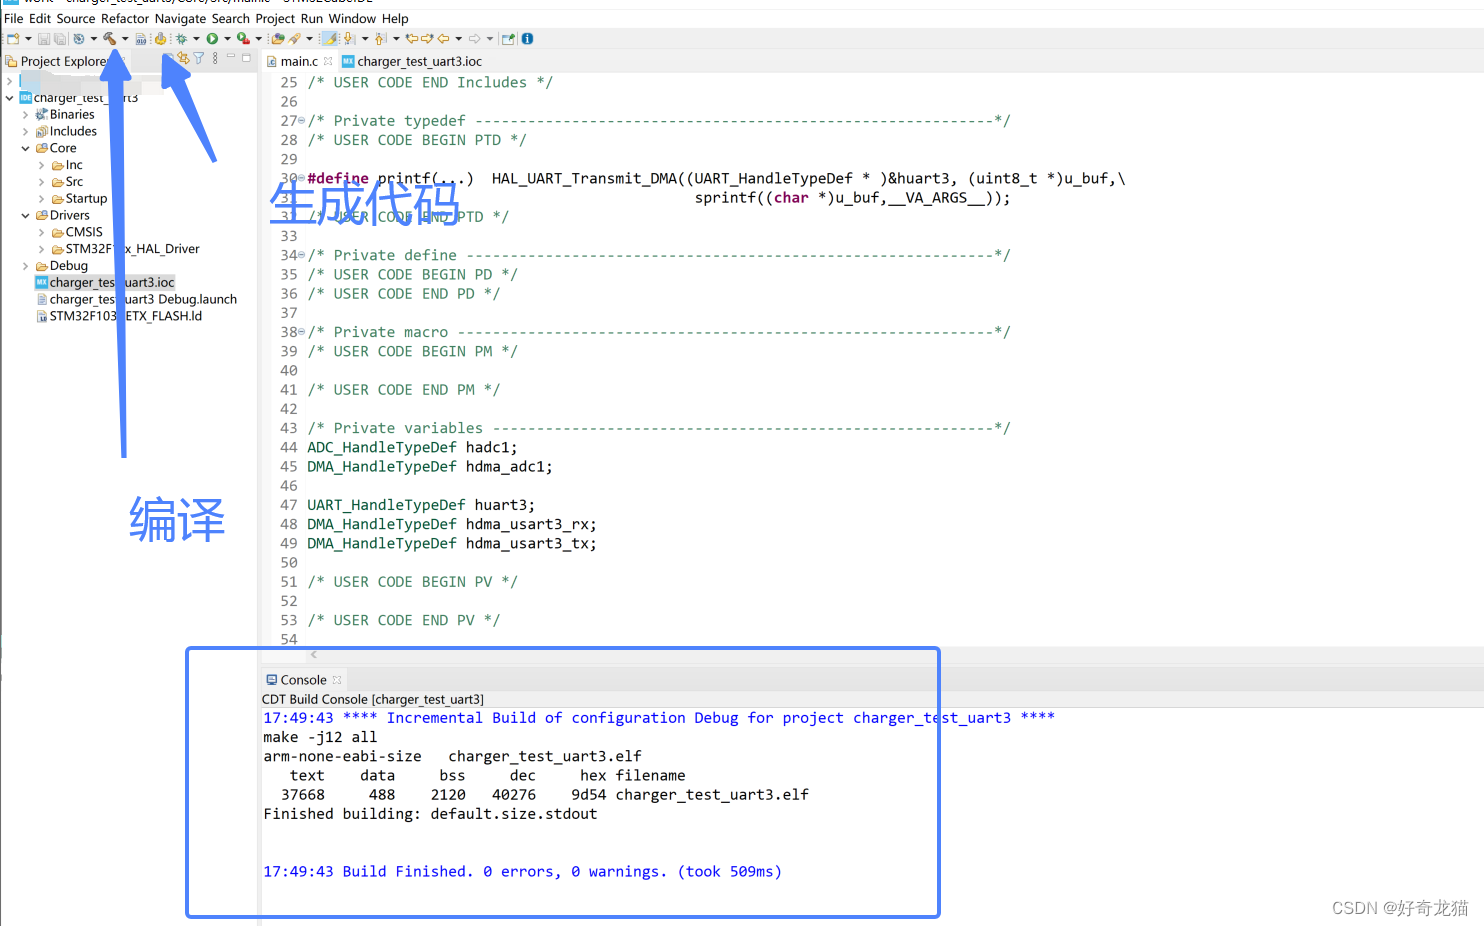
Task: Maximize the Project Explorer panel
Action: (246, 58)
